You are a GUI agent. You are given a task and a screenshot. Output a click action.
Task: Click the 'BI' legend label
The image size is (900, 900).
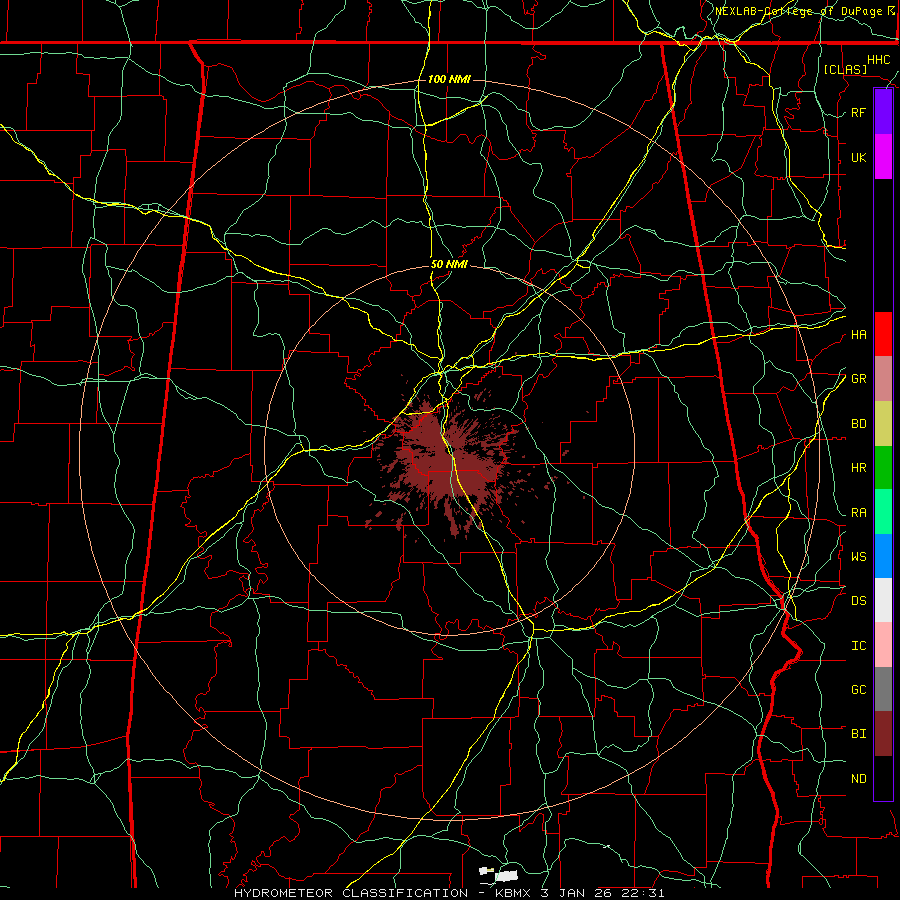click(x=858, y=734)
